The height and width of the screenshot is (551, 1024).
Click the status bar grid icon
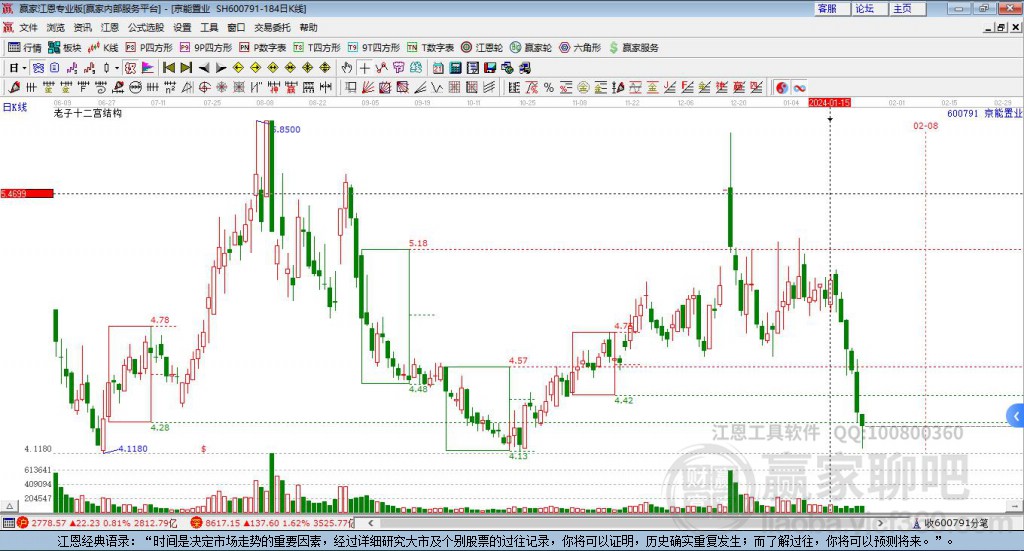(x=8, y=523)
